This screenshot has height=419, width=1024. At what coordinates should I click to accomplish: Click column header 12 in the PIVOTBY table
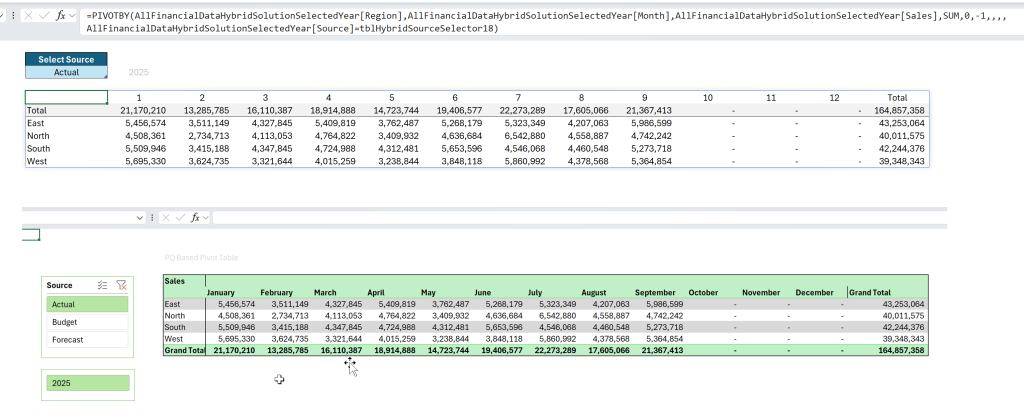point(835,97)
